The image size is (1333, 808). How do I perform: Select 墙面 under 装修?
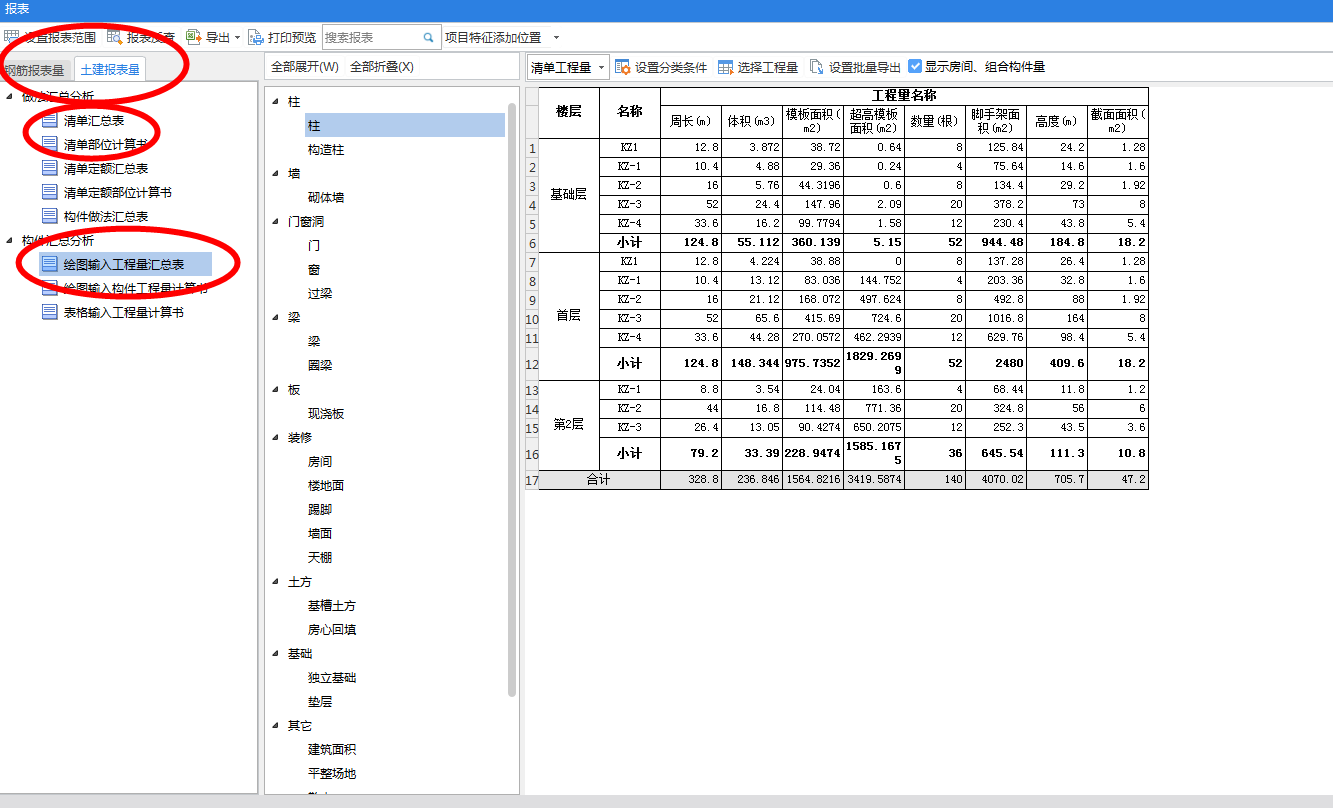click(x=320, y=533)
